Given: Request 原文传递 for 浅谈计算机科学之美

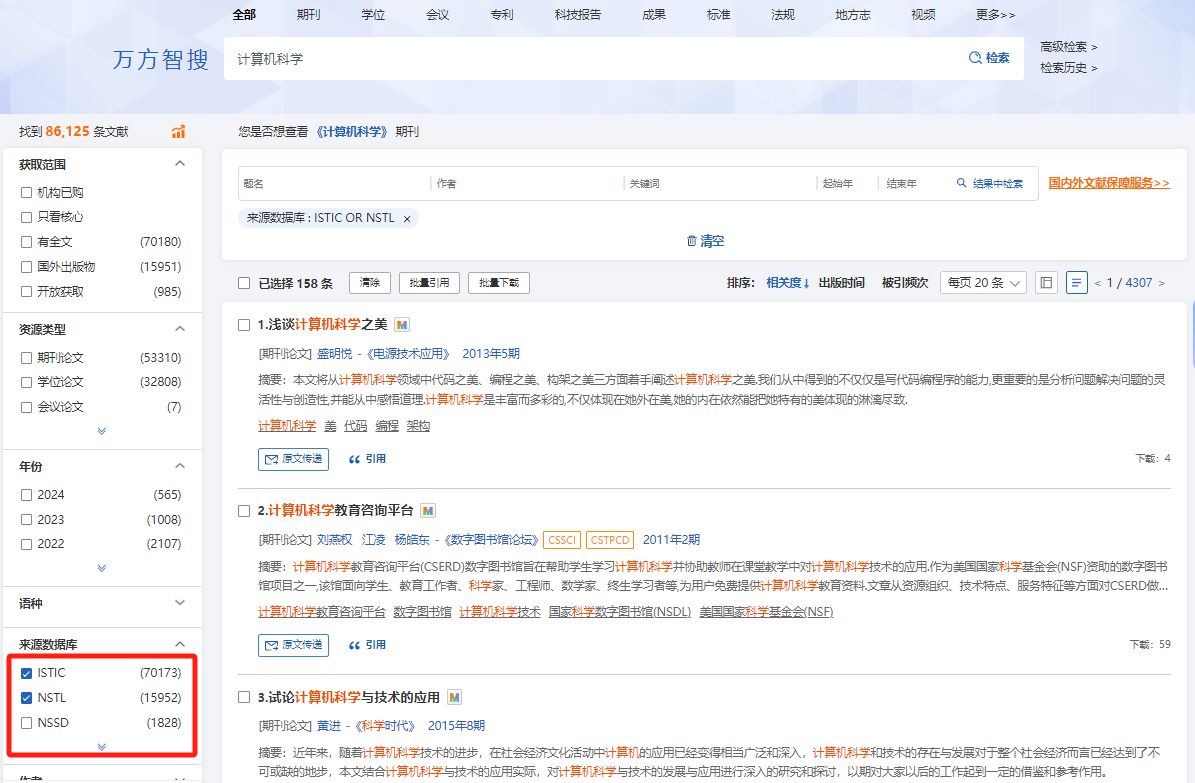Looking at the screenshot, I should [x=293, y=459].
